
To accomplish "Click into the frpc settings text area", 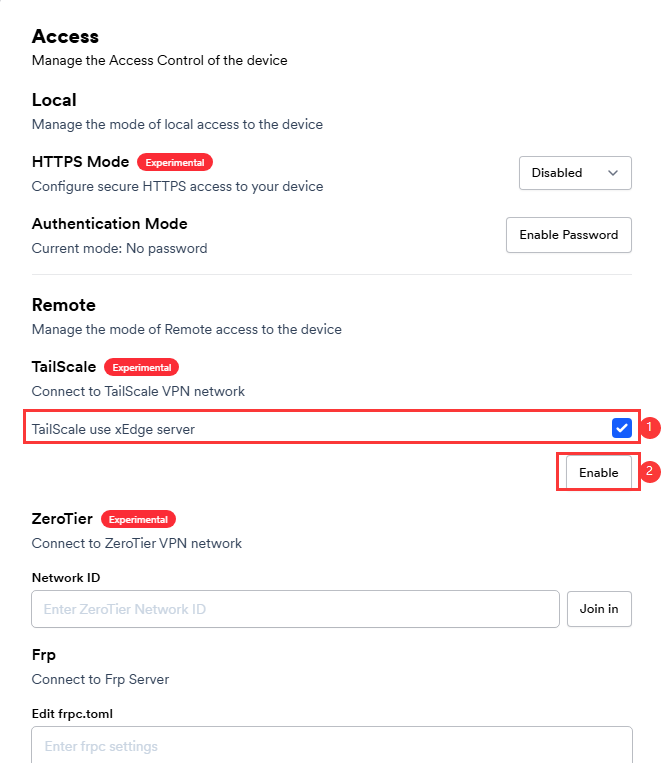I will (332, 746).
